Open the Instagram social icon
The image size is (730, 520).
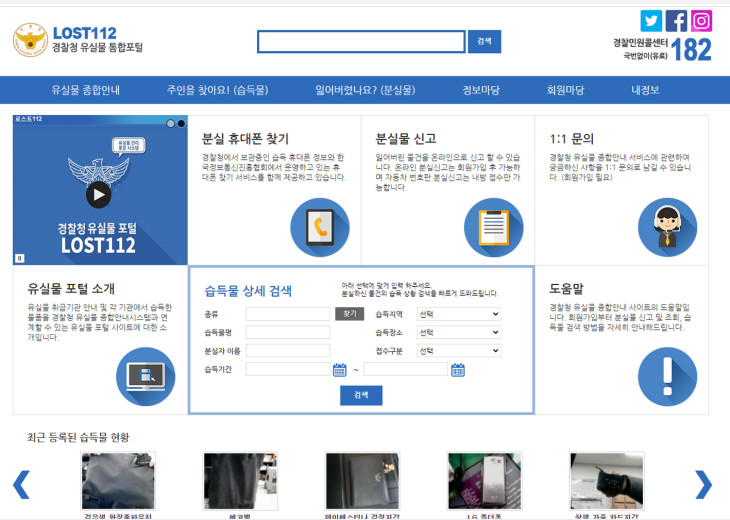coord(701,20)
